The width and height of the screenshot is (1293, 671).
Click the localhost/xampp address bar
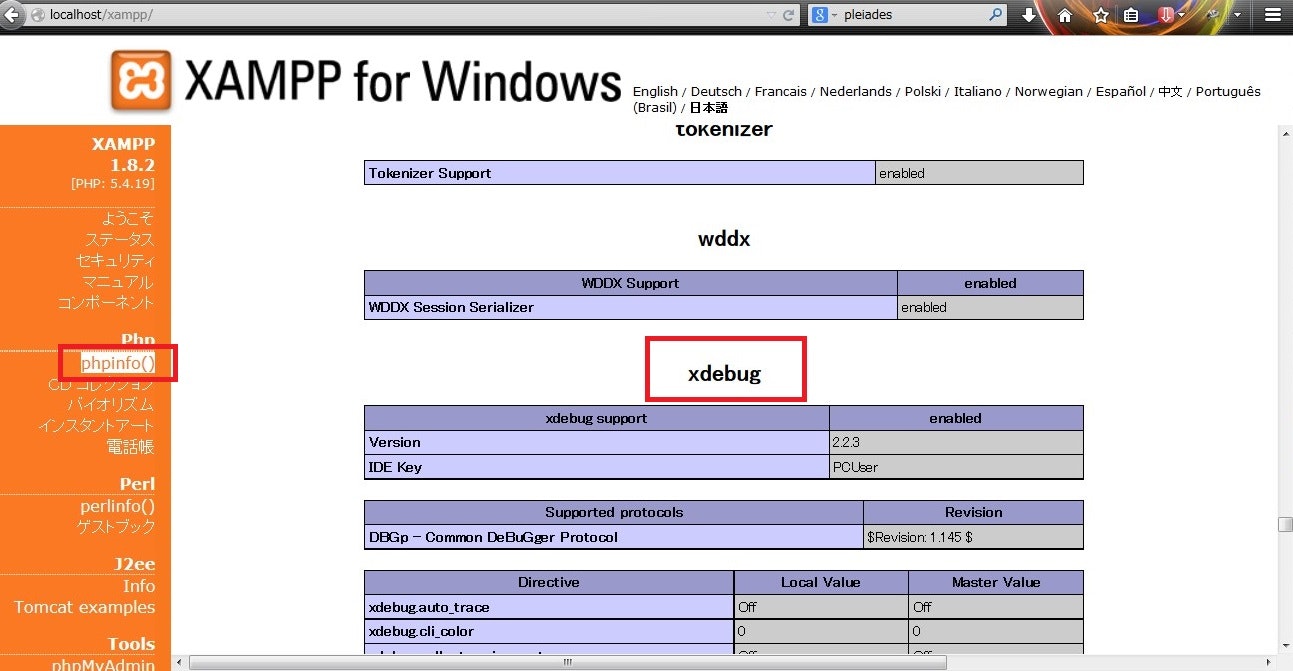pos(400,15)
